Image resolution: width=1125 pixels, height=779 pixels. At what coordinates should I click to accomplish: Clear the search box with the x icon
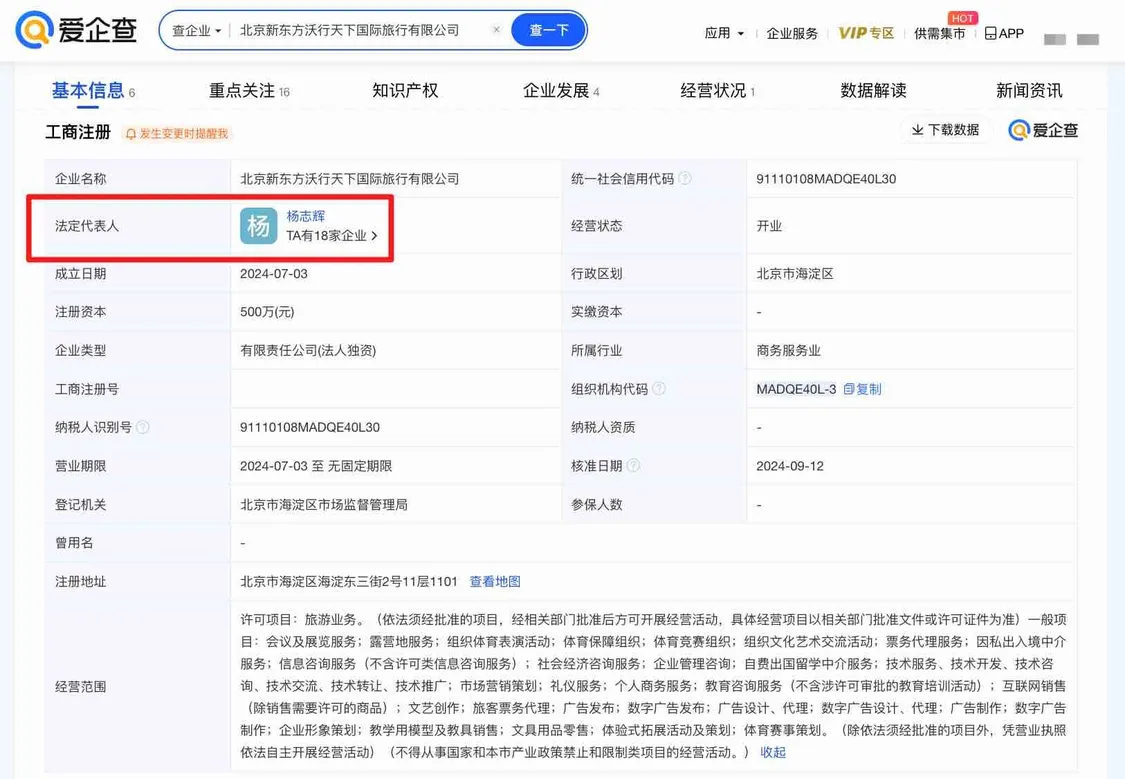pos(496,30)
